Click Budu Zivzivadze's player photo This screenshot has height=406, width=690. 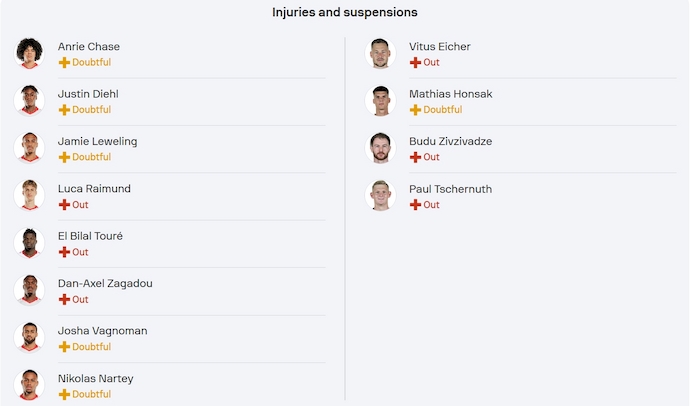coord(381,148)
